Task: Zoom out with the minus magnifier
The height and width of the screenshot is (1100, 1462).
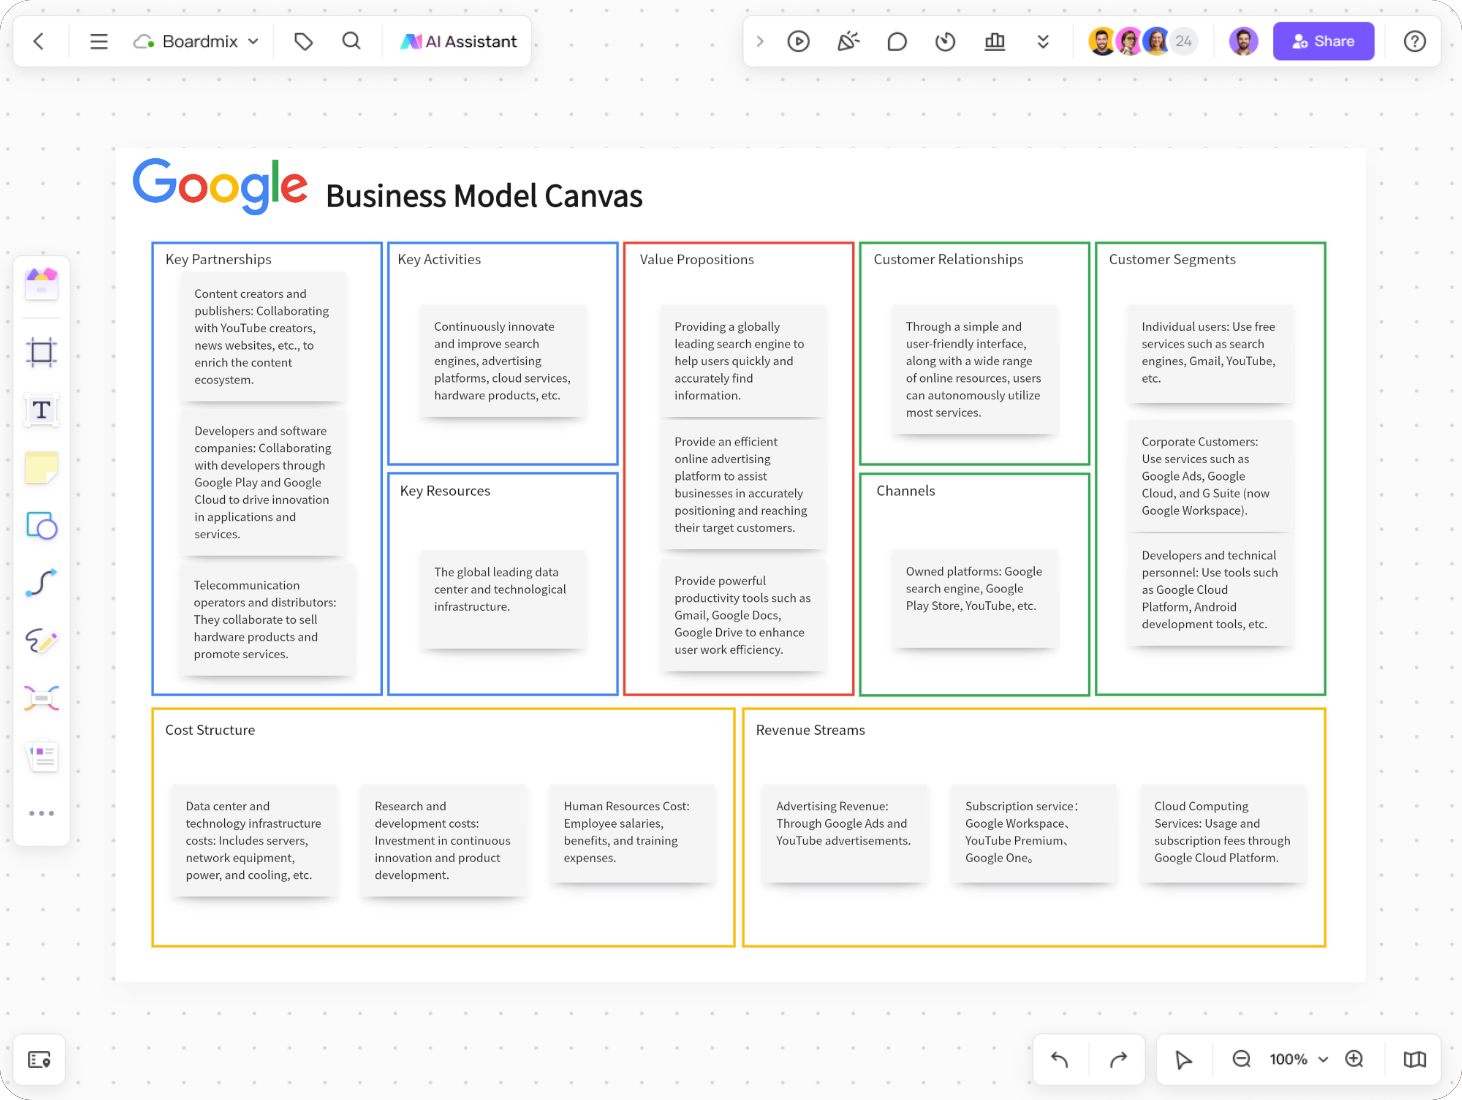Action: tap(1241, 1059)
